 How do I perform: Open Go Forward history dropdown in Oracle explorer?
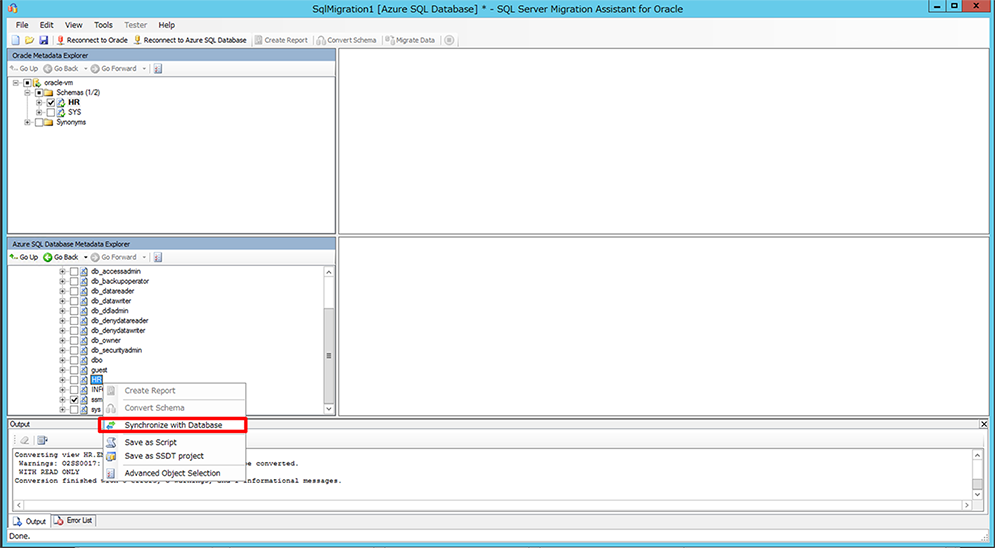[144, 68]
